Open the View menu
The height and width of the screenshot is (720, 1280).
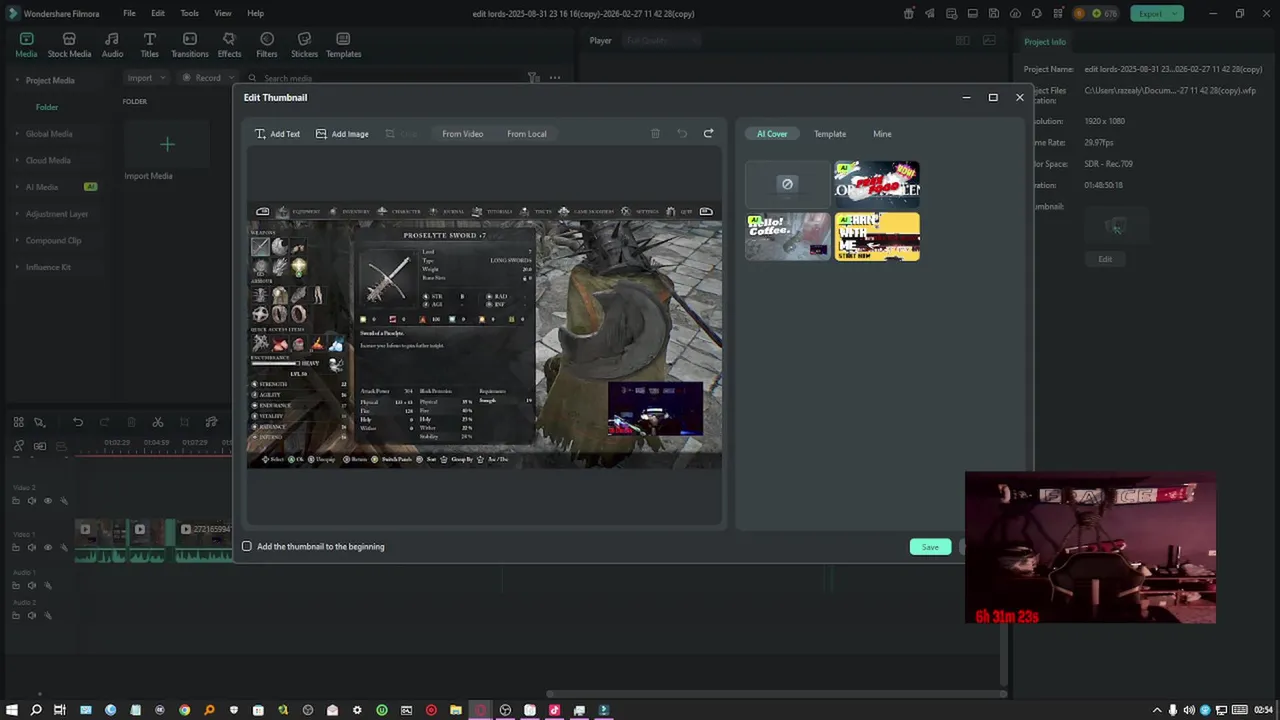pos(222,13)
